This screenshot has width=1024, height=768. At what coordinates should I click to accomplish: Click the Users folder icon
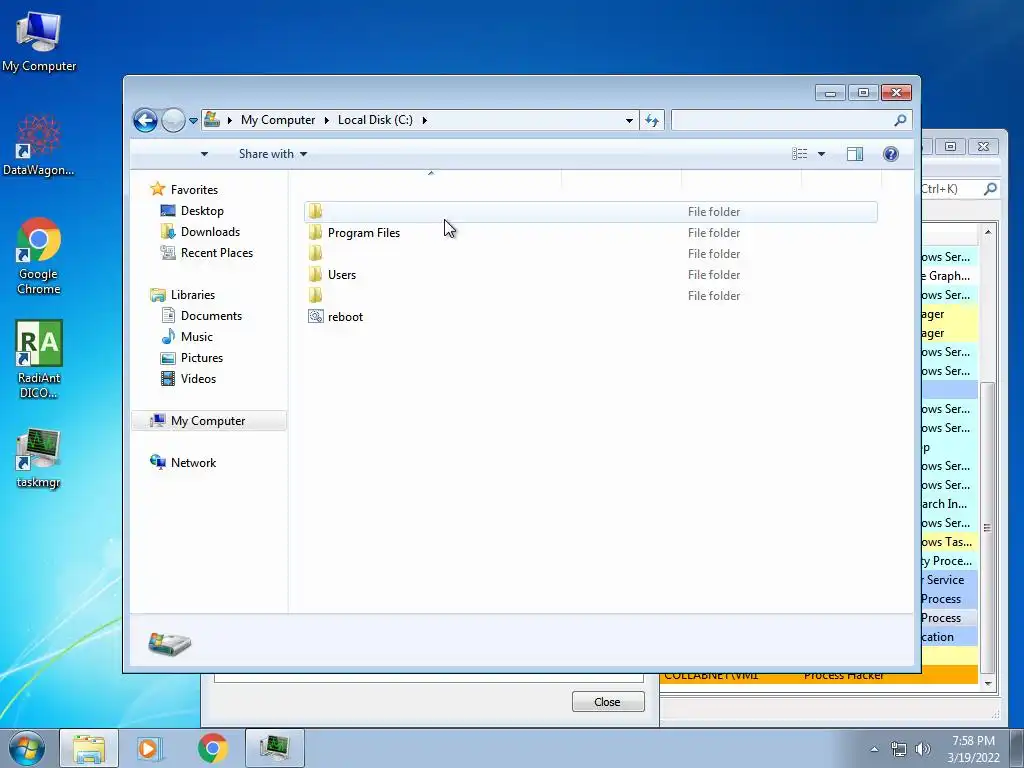coord(315,274)
